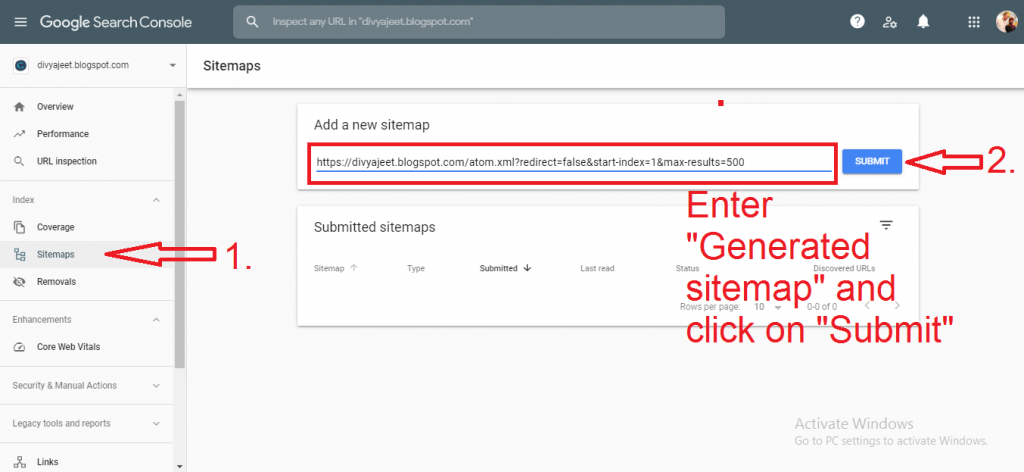1024x472 pixels.
Task: Submit the new sitemap
Action: click(872, 161)
